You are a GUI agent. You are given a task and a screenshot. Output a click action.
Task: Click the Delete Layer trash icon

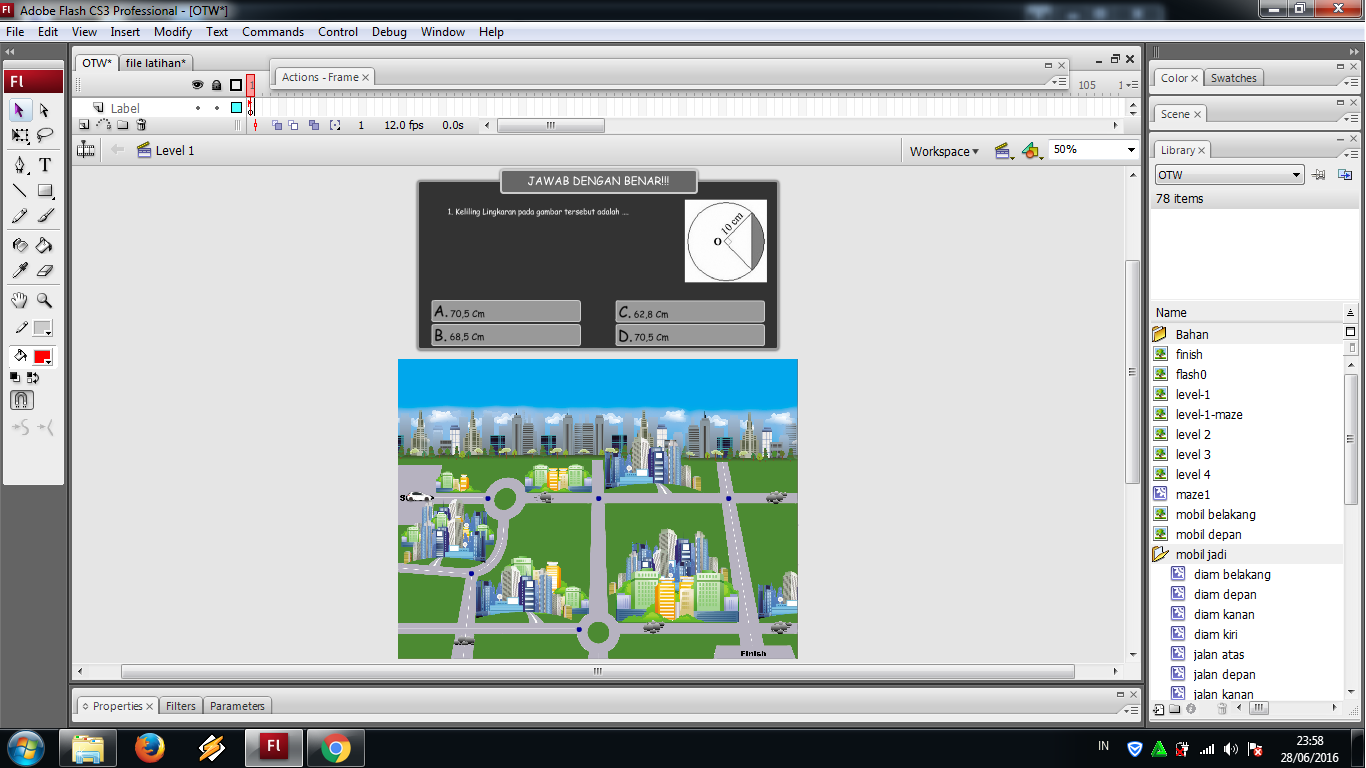142,125
